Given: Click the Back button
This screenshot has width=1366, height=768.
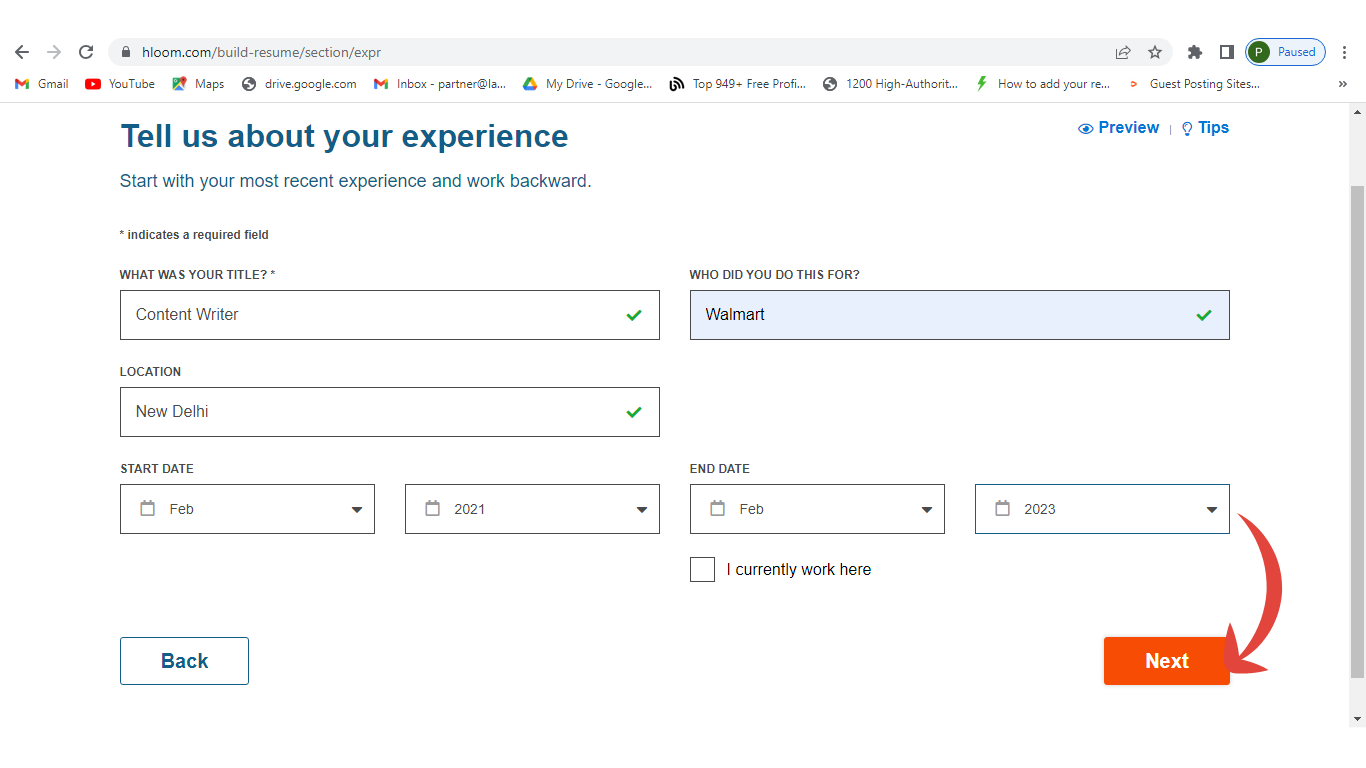Looking at the screenshot, I should tap(184, 661).
